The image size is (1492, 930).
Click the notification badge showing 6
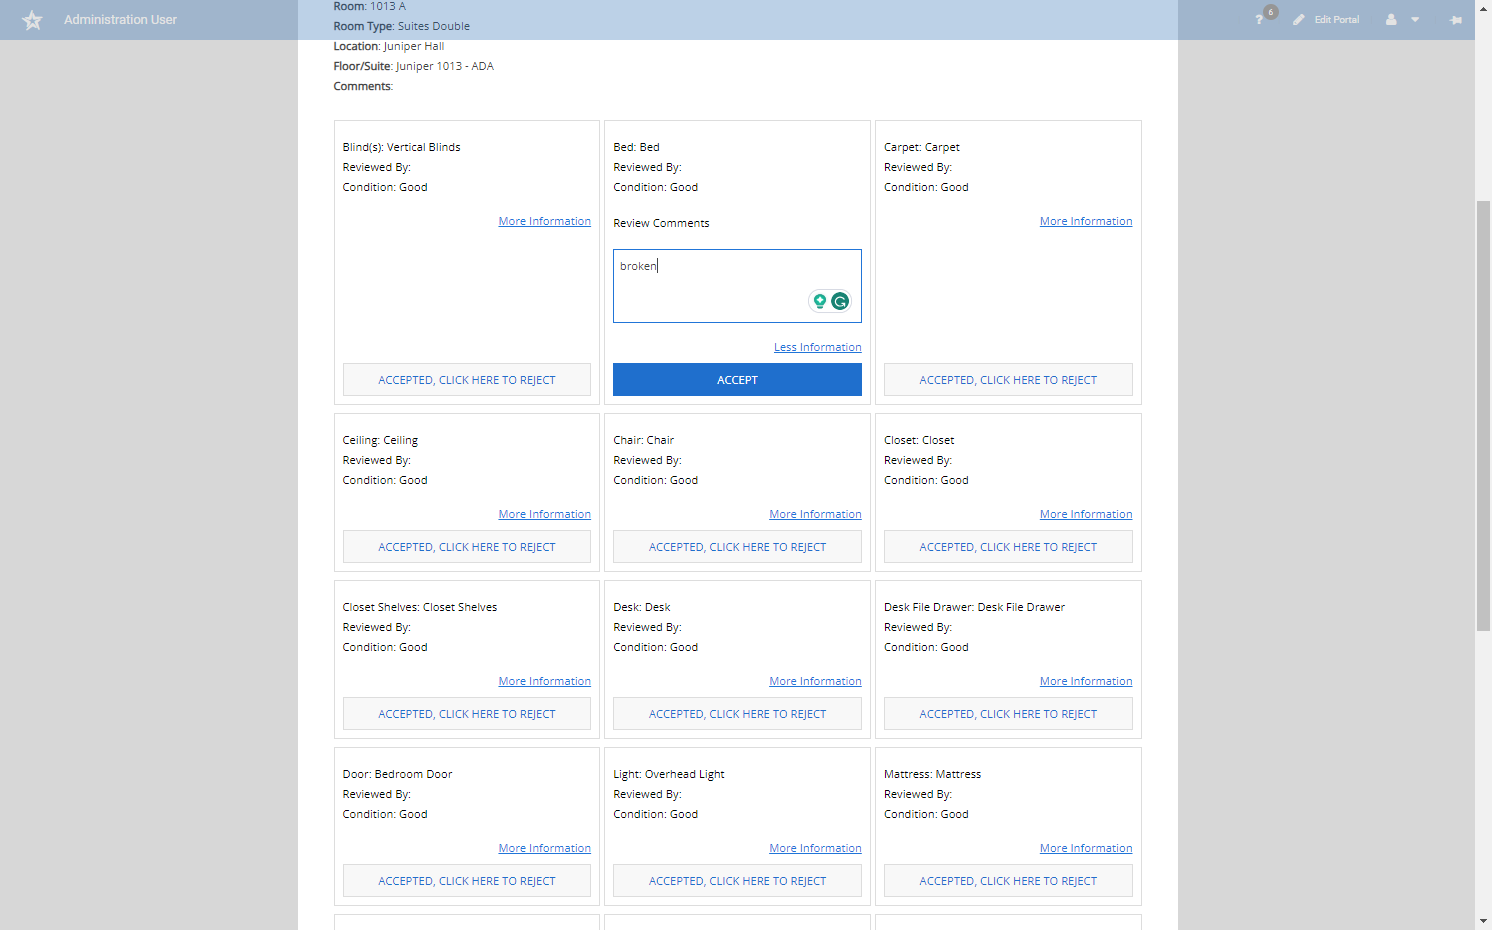pyautogui.click(x=1271, y=12)
